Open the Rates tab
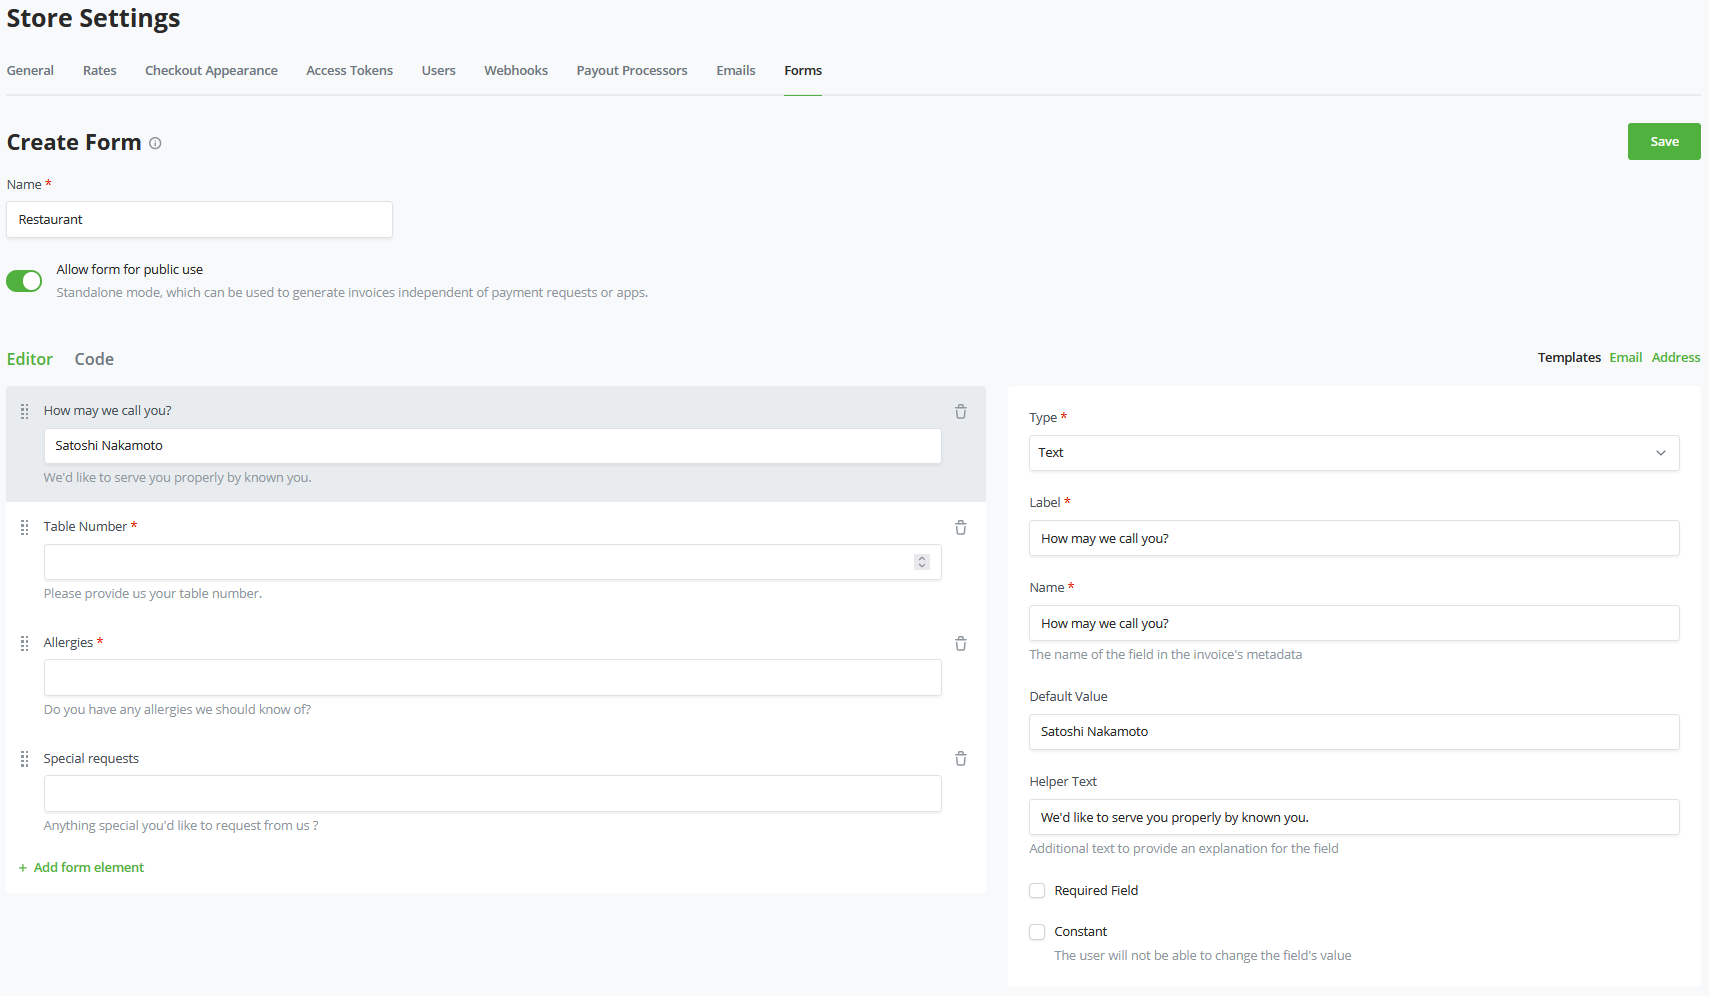 click(100, 71)
